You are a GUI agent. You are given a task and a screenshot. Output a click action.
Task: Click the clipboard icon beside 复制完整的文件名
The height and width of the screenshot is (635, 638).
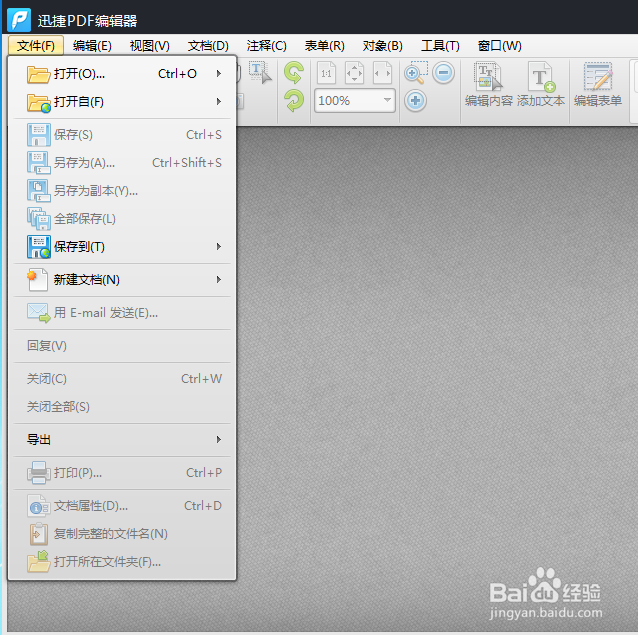click(39, 534)
